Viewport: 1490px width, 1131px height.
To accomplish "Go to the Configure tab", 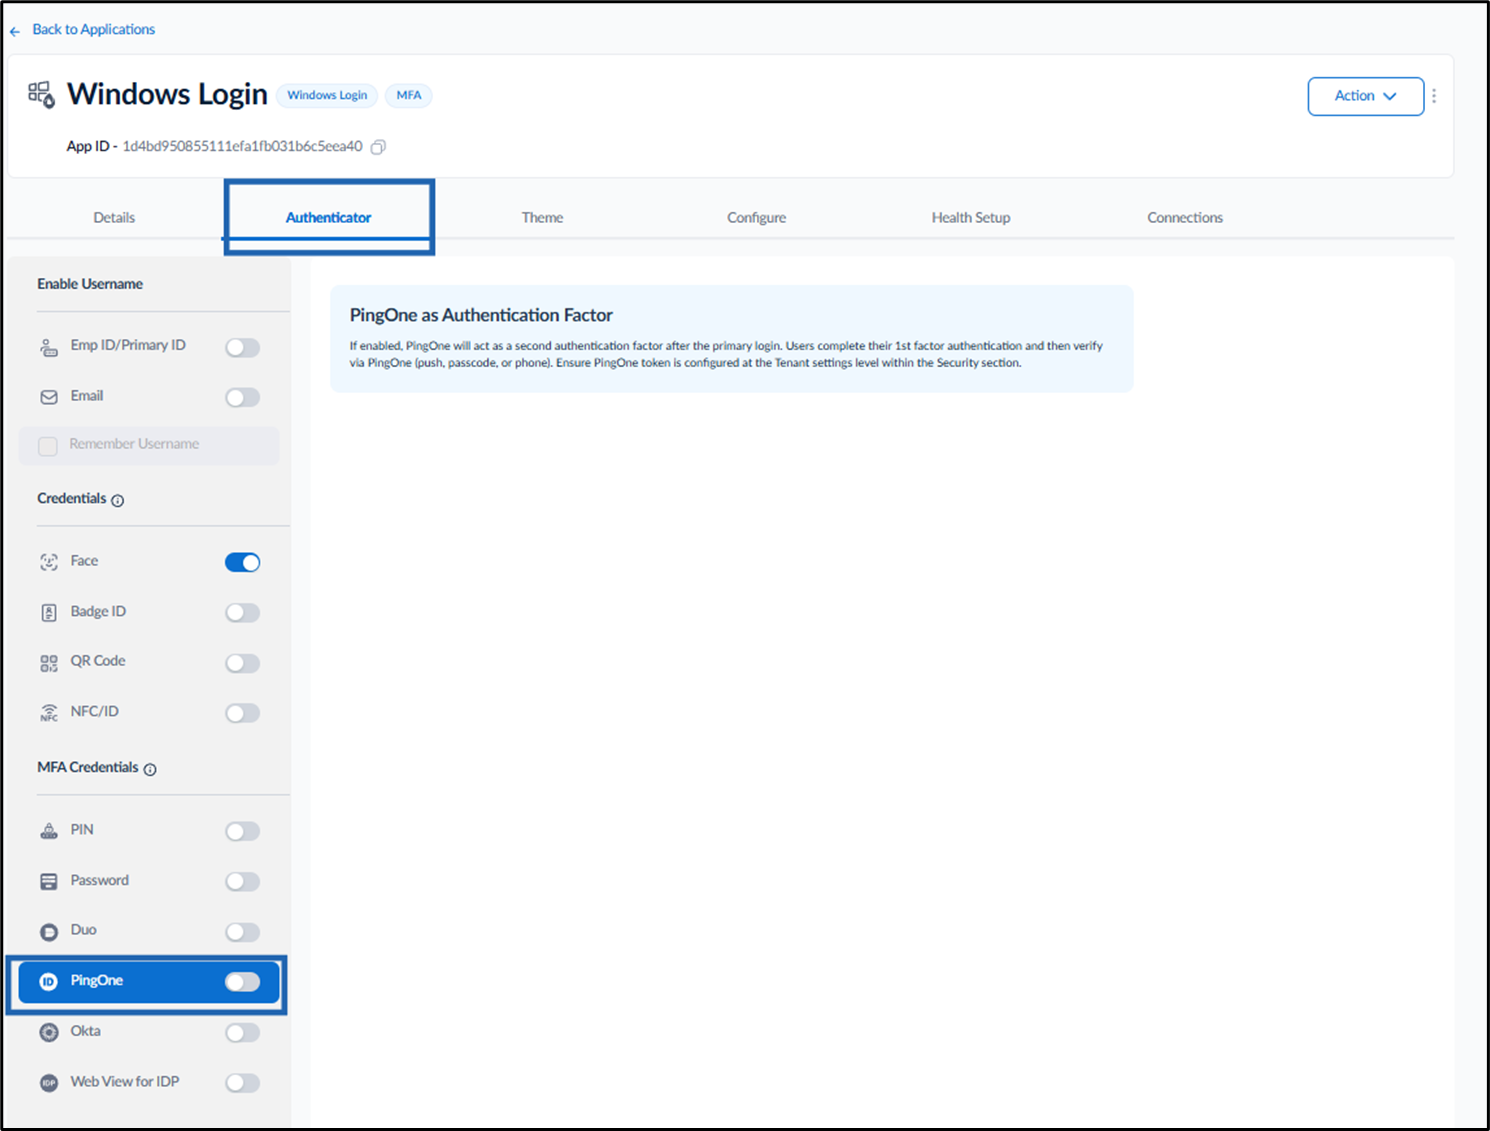I will click(x=756, y=217).
